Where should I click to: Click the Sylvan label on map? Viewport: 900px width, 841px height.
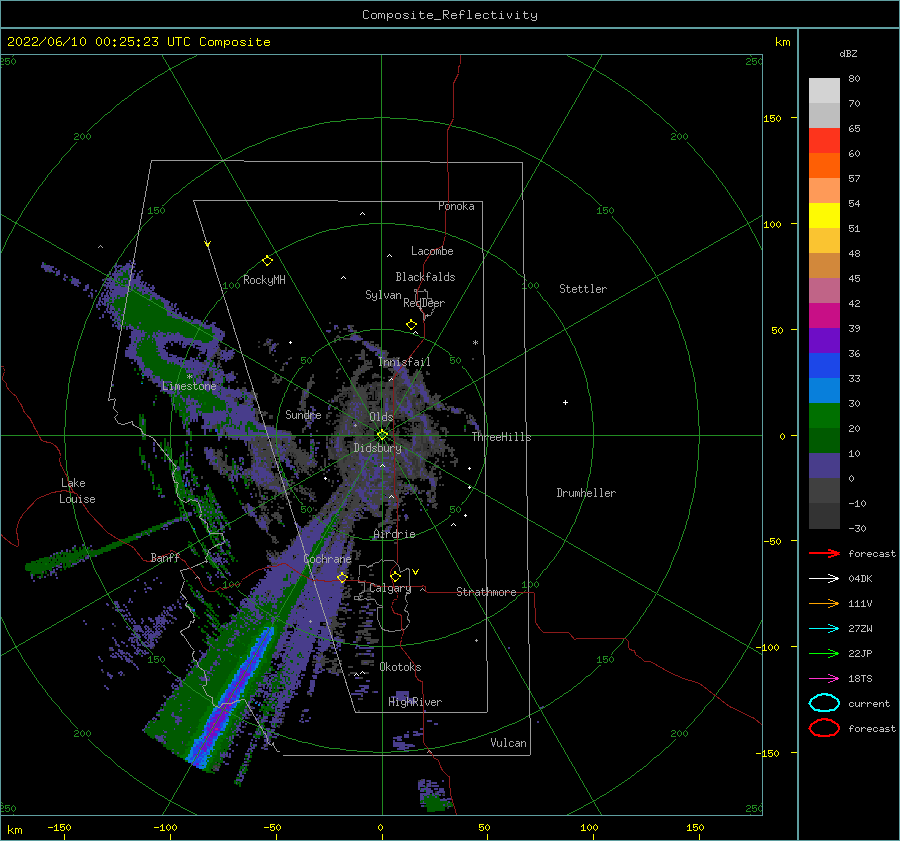click(383, 295)
